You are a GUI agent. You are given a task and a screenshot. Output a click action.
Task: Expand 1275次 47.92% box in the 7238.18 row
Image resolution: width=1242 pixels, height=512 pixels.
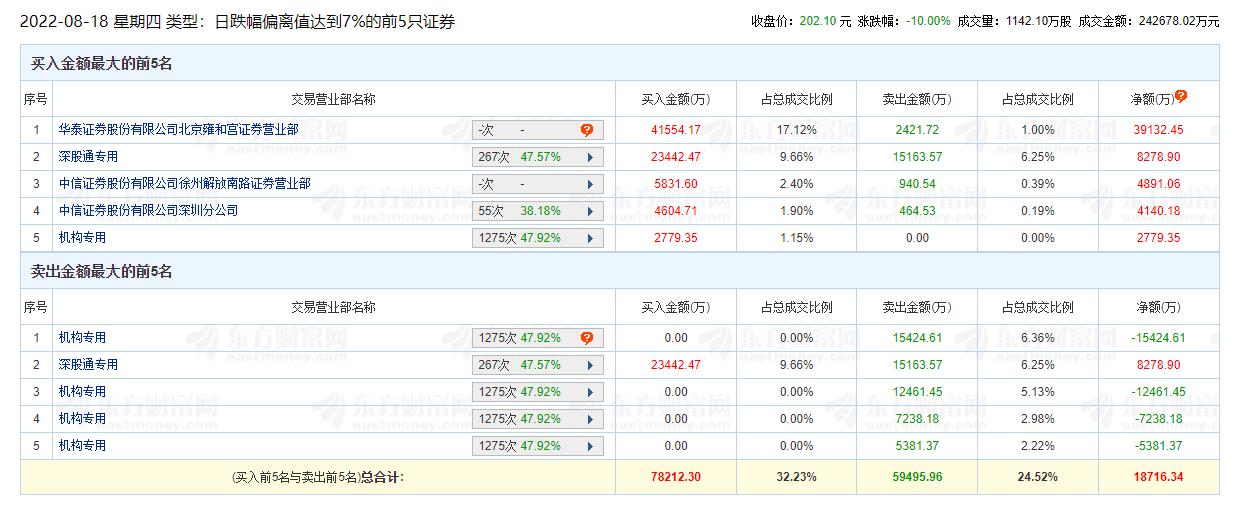pyautogui.click(x=538, y=419)
